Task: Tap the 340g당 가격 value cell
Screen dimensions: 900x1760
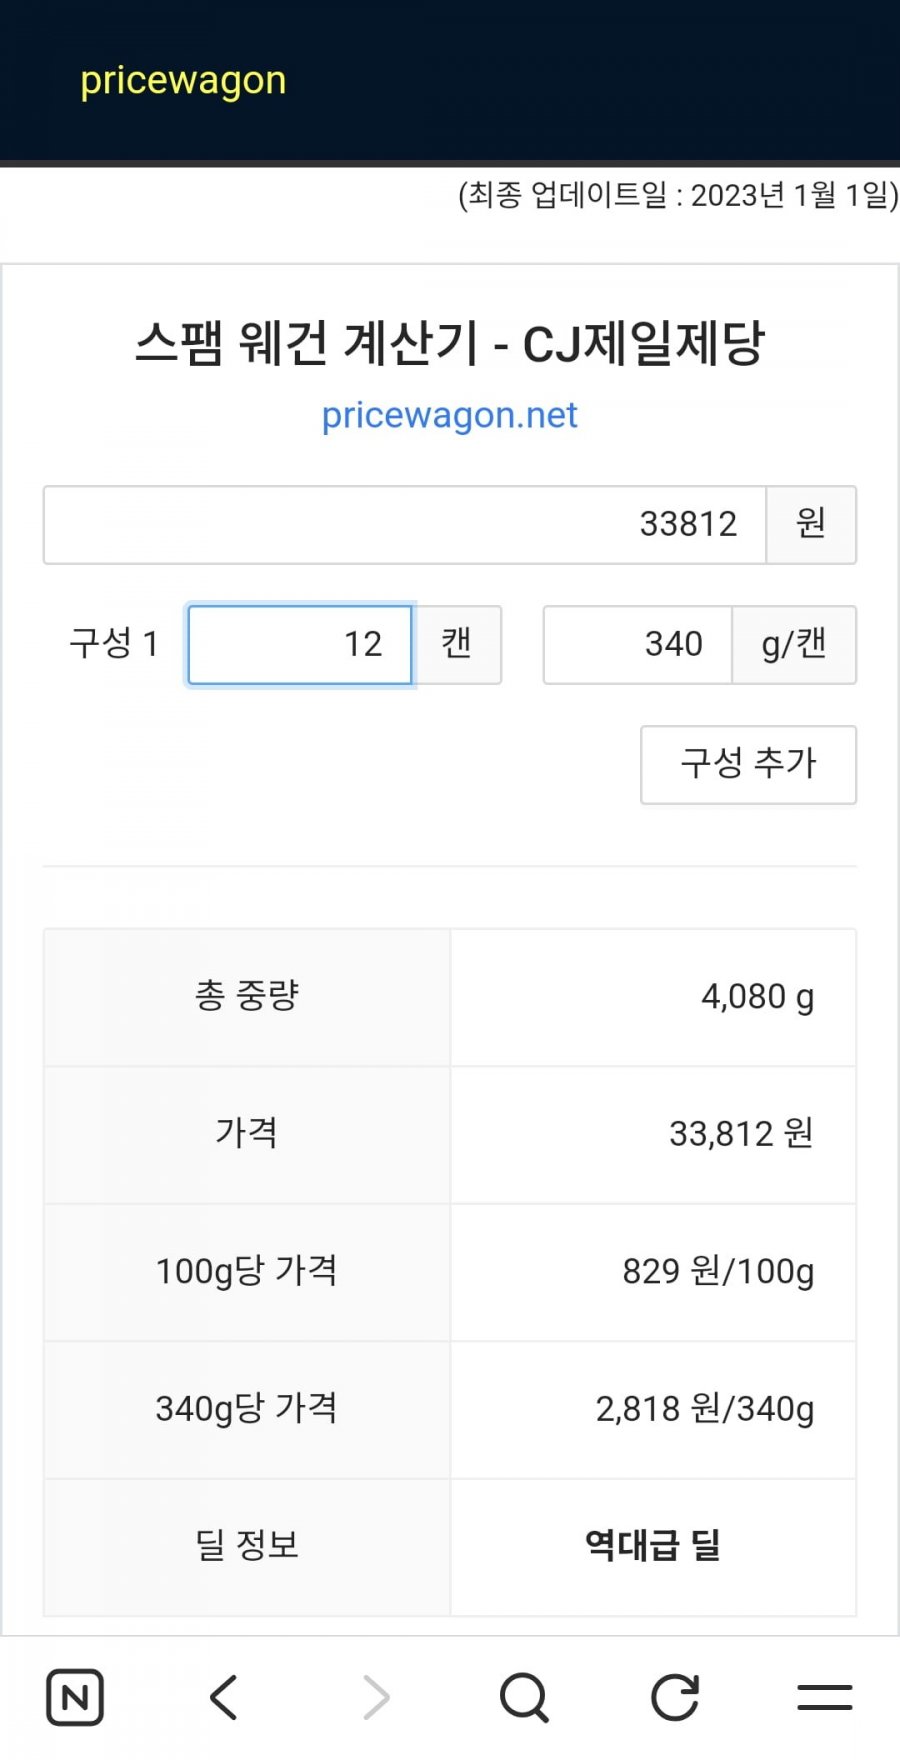Action: [x=704, y=1409]
